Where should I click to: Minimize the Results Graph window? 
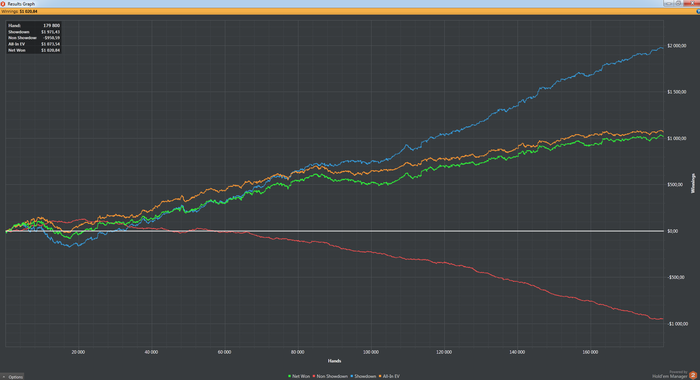(668, 3)
